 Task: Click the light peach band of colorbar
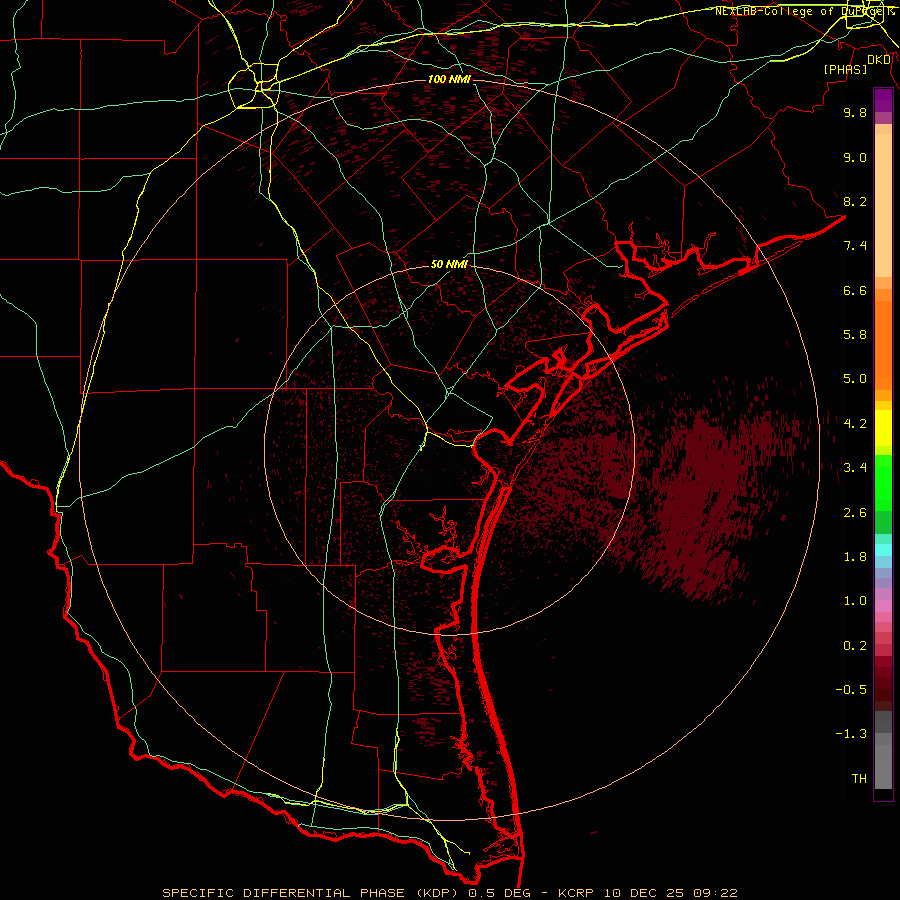click(x=883, y=206)
